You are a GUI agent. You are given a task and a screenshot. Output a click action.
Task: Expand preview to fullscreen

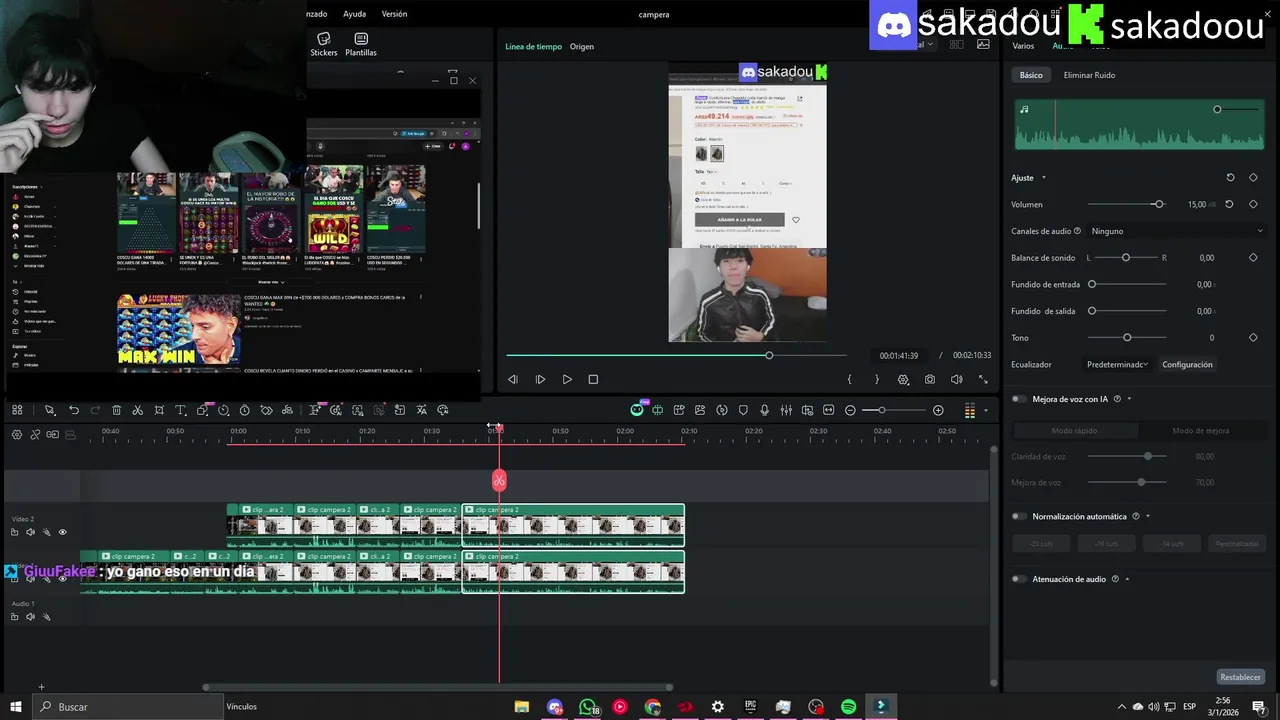(x=983, y=380)
